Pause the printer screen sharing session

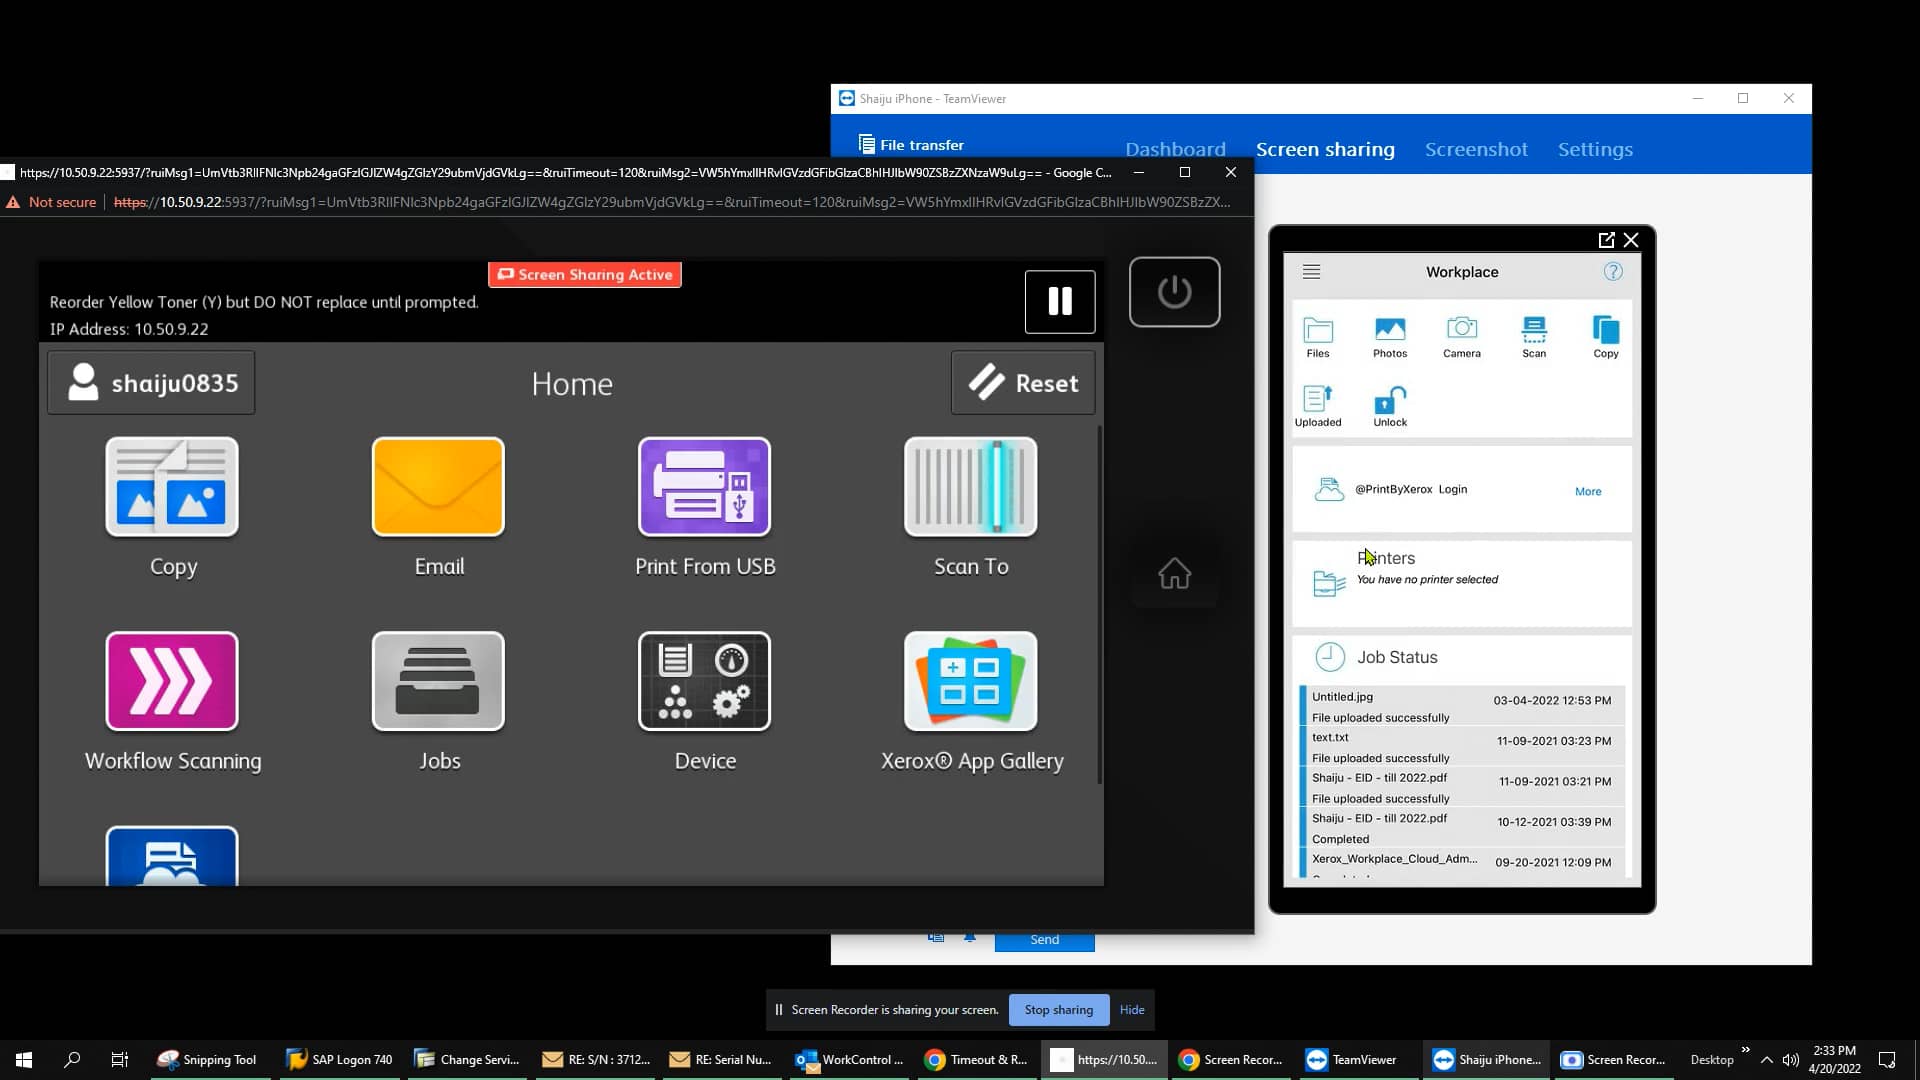click(x=1060, y=301)
